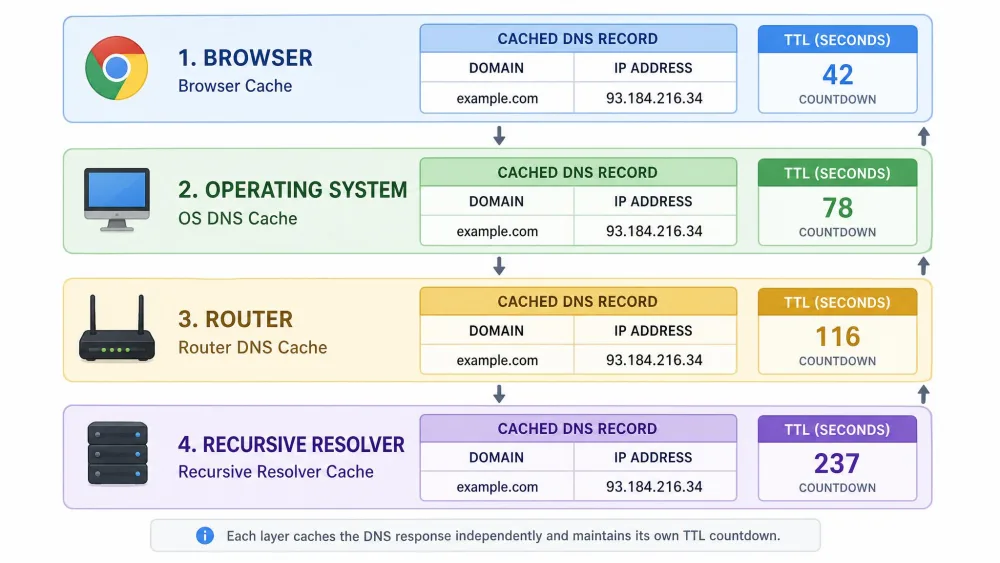Click '93.184.216.34' in the Browser record
Screen dimensions: 1000x563
click(x=654, y=99)
